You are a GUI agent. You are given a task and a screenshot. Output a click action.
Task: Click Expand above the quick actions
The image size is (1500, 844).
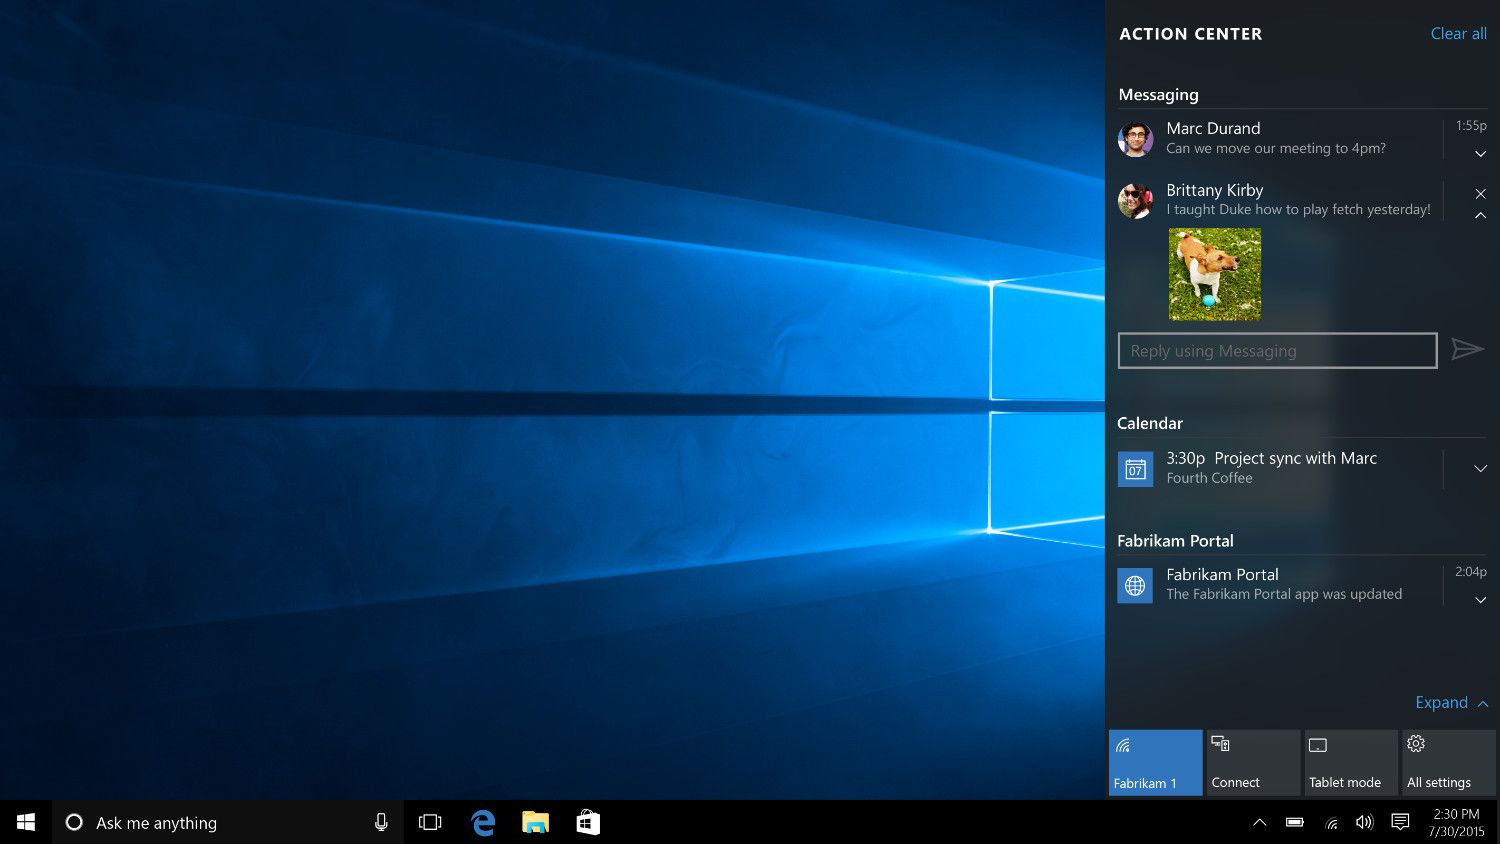(x=1441, y=702)
